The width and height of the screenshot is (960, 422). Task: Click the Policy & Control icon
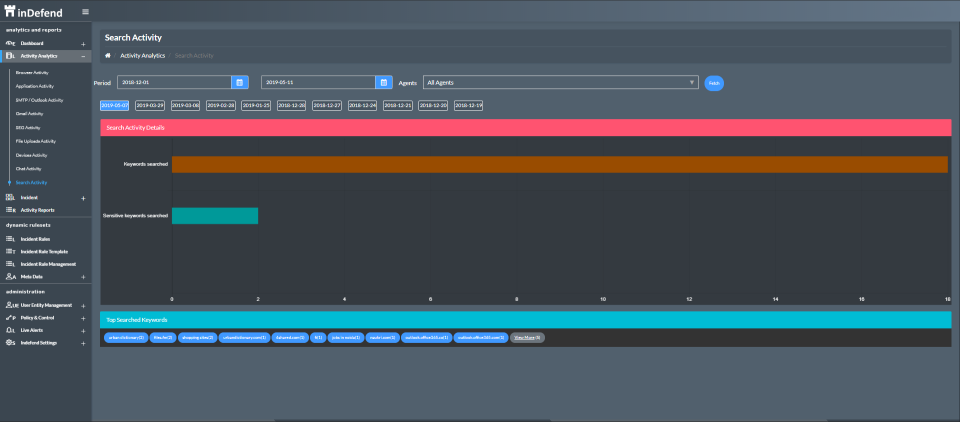tap(10, 317)
